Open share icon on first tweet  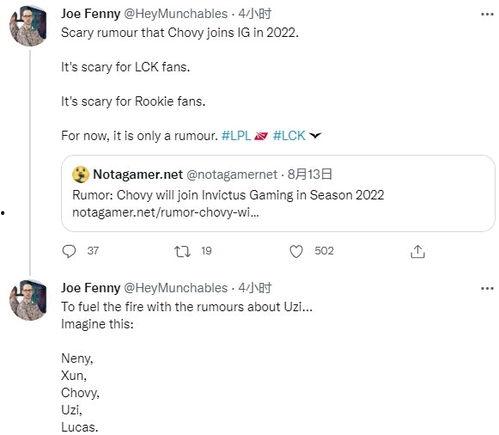[x=418, y=251]
